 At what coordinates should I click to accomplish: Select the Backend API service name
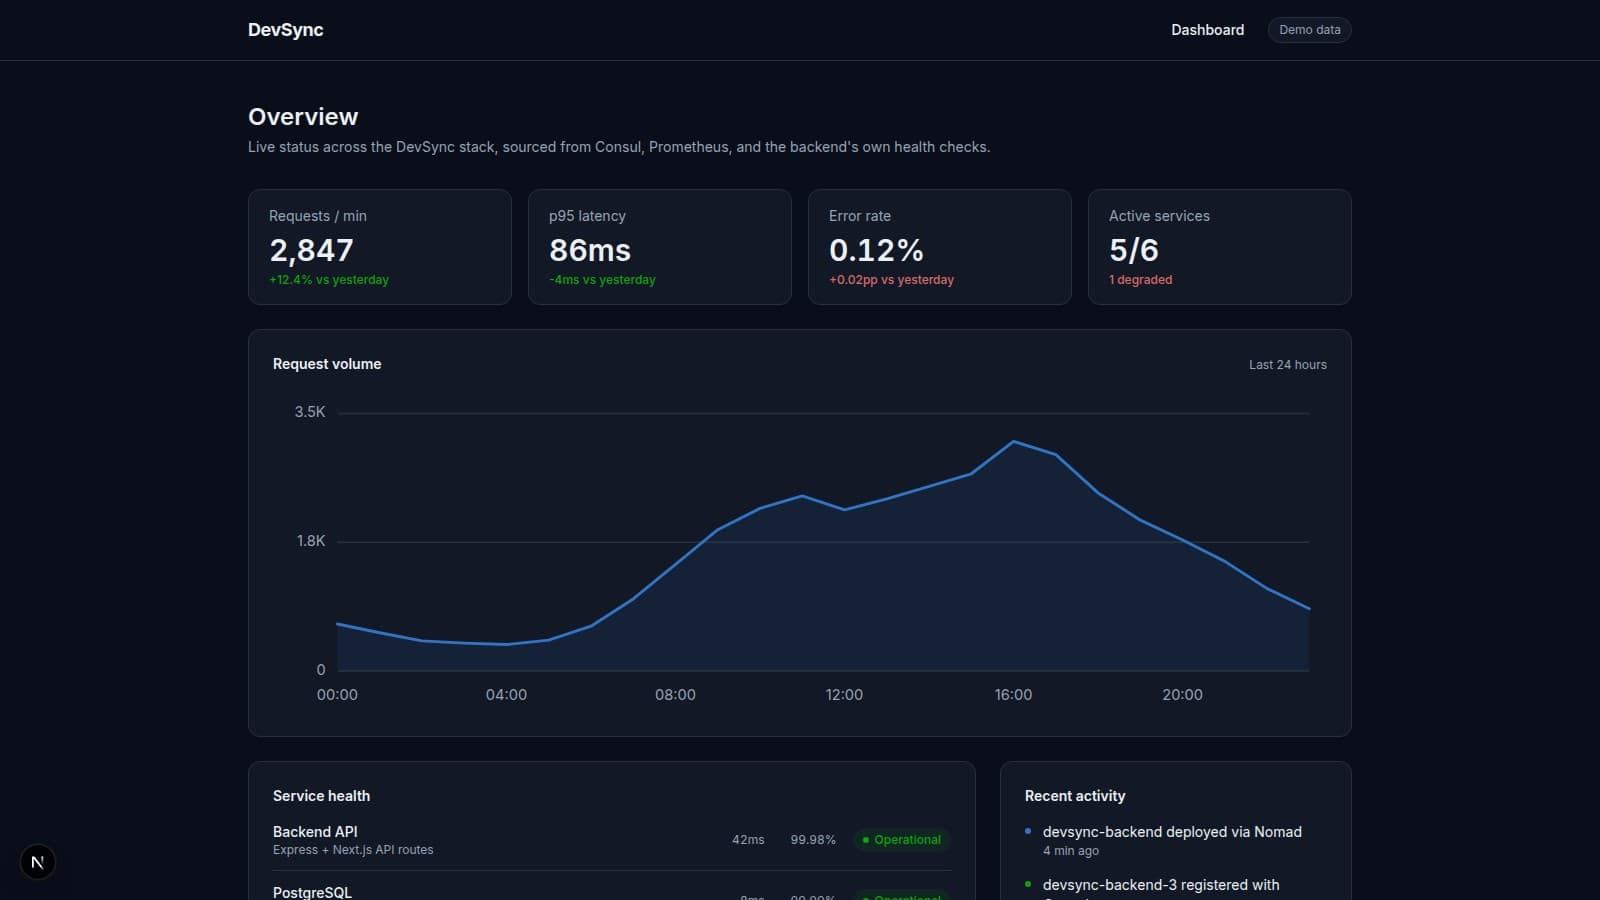tap(315, 832)
